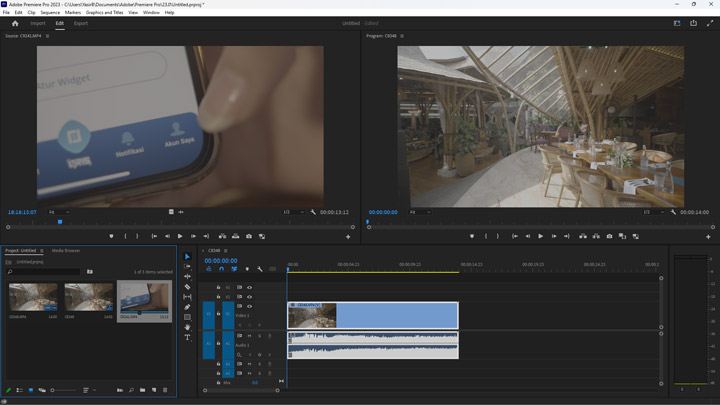
Task: Toggle V3 track output eye
Action: click(x=249, y=287)
